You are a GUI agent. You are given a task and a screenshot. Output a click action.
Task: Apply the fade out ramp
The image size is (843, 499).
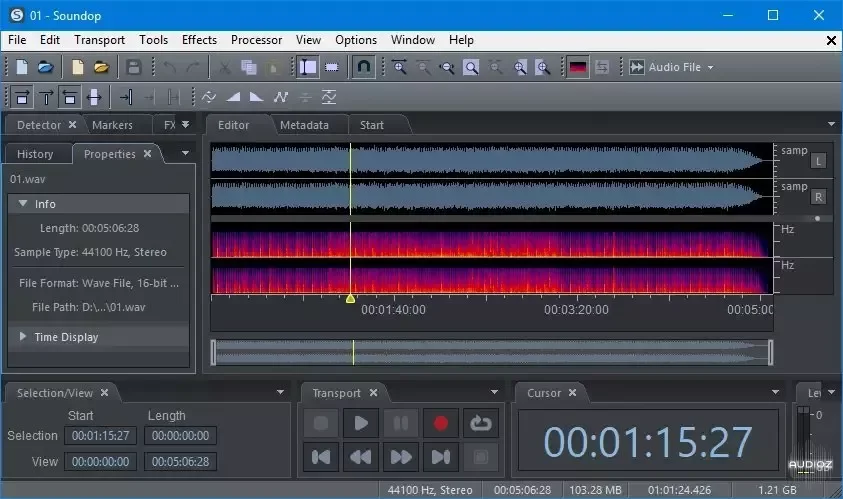[x=256, y=97]
